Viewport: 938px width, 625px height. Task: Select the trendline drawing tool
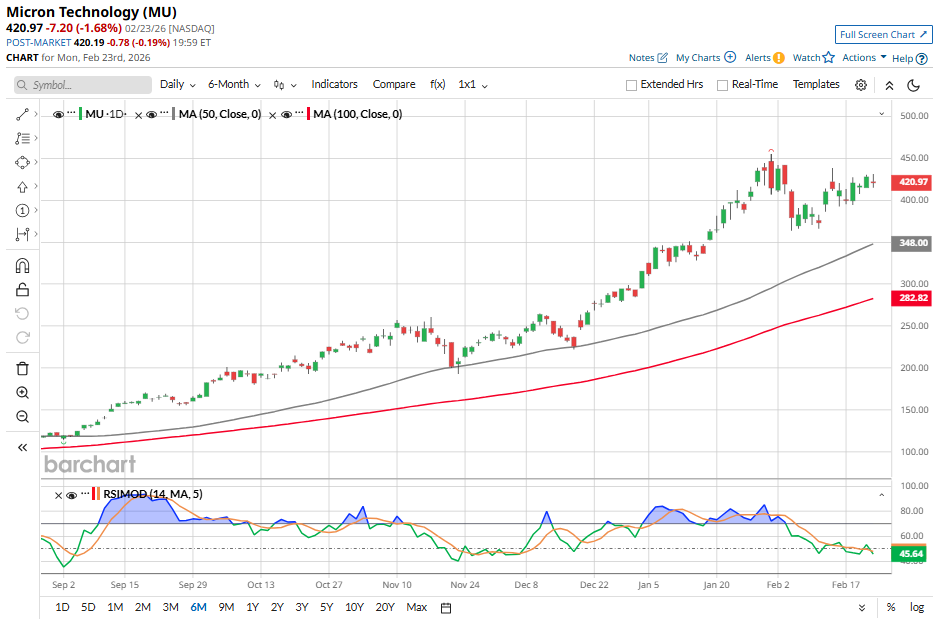22,114
